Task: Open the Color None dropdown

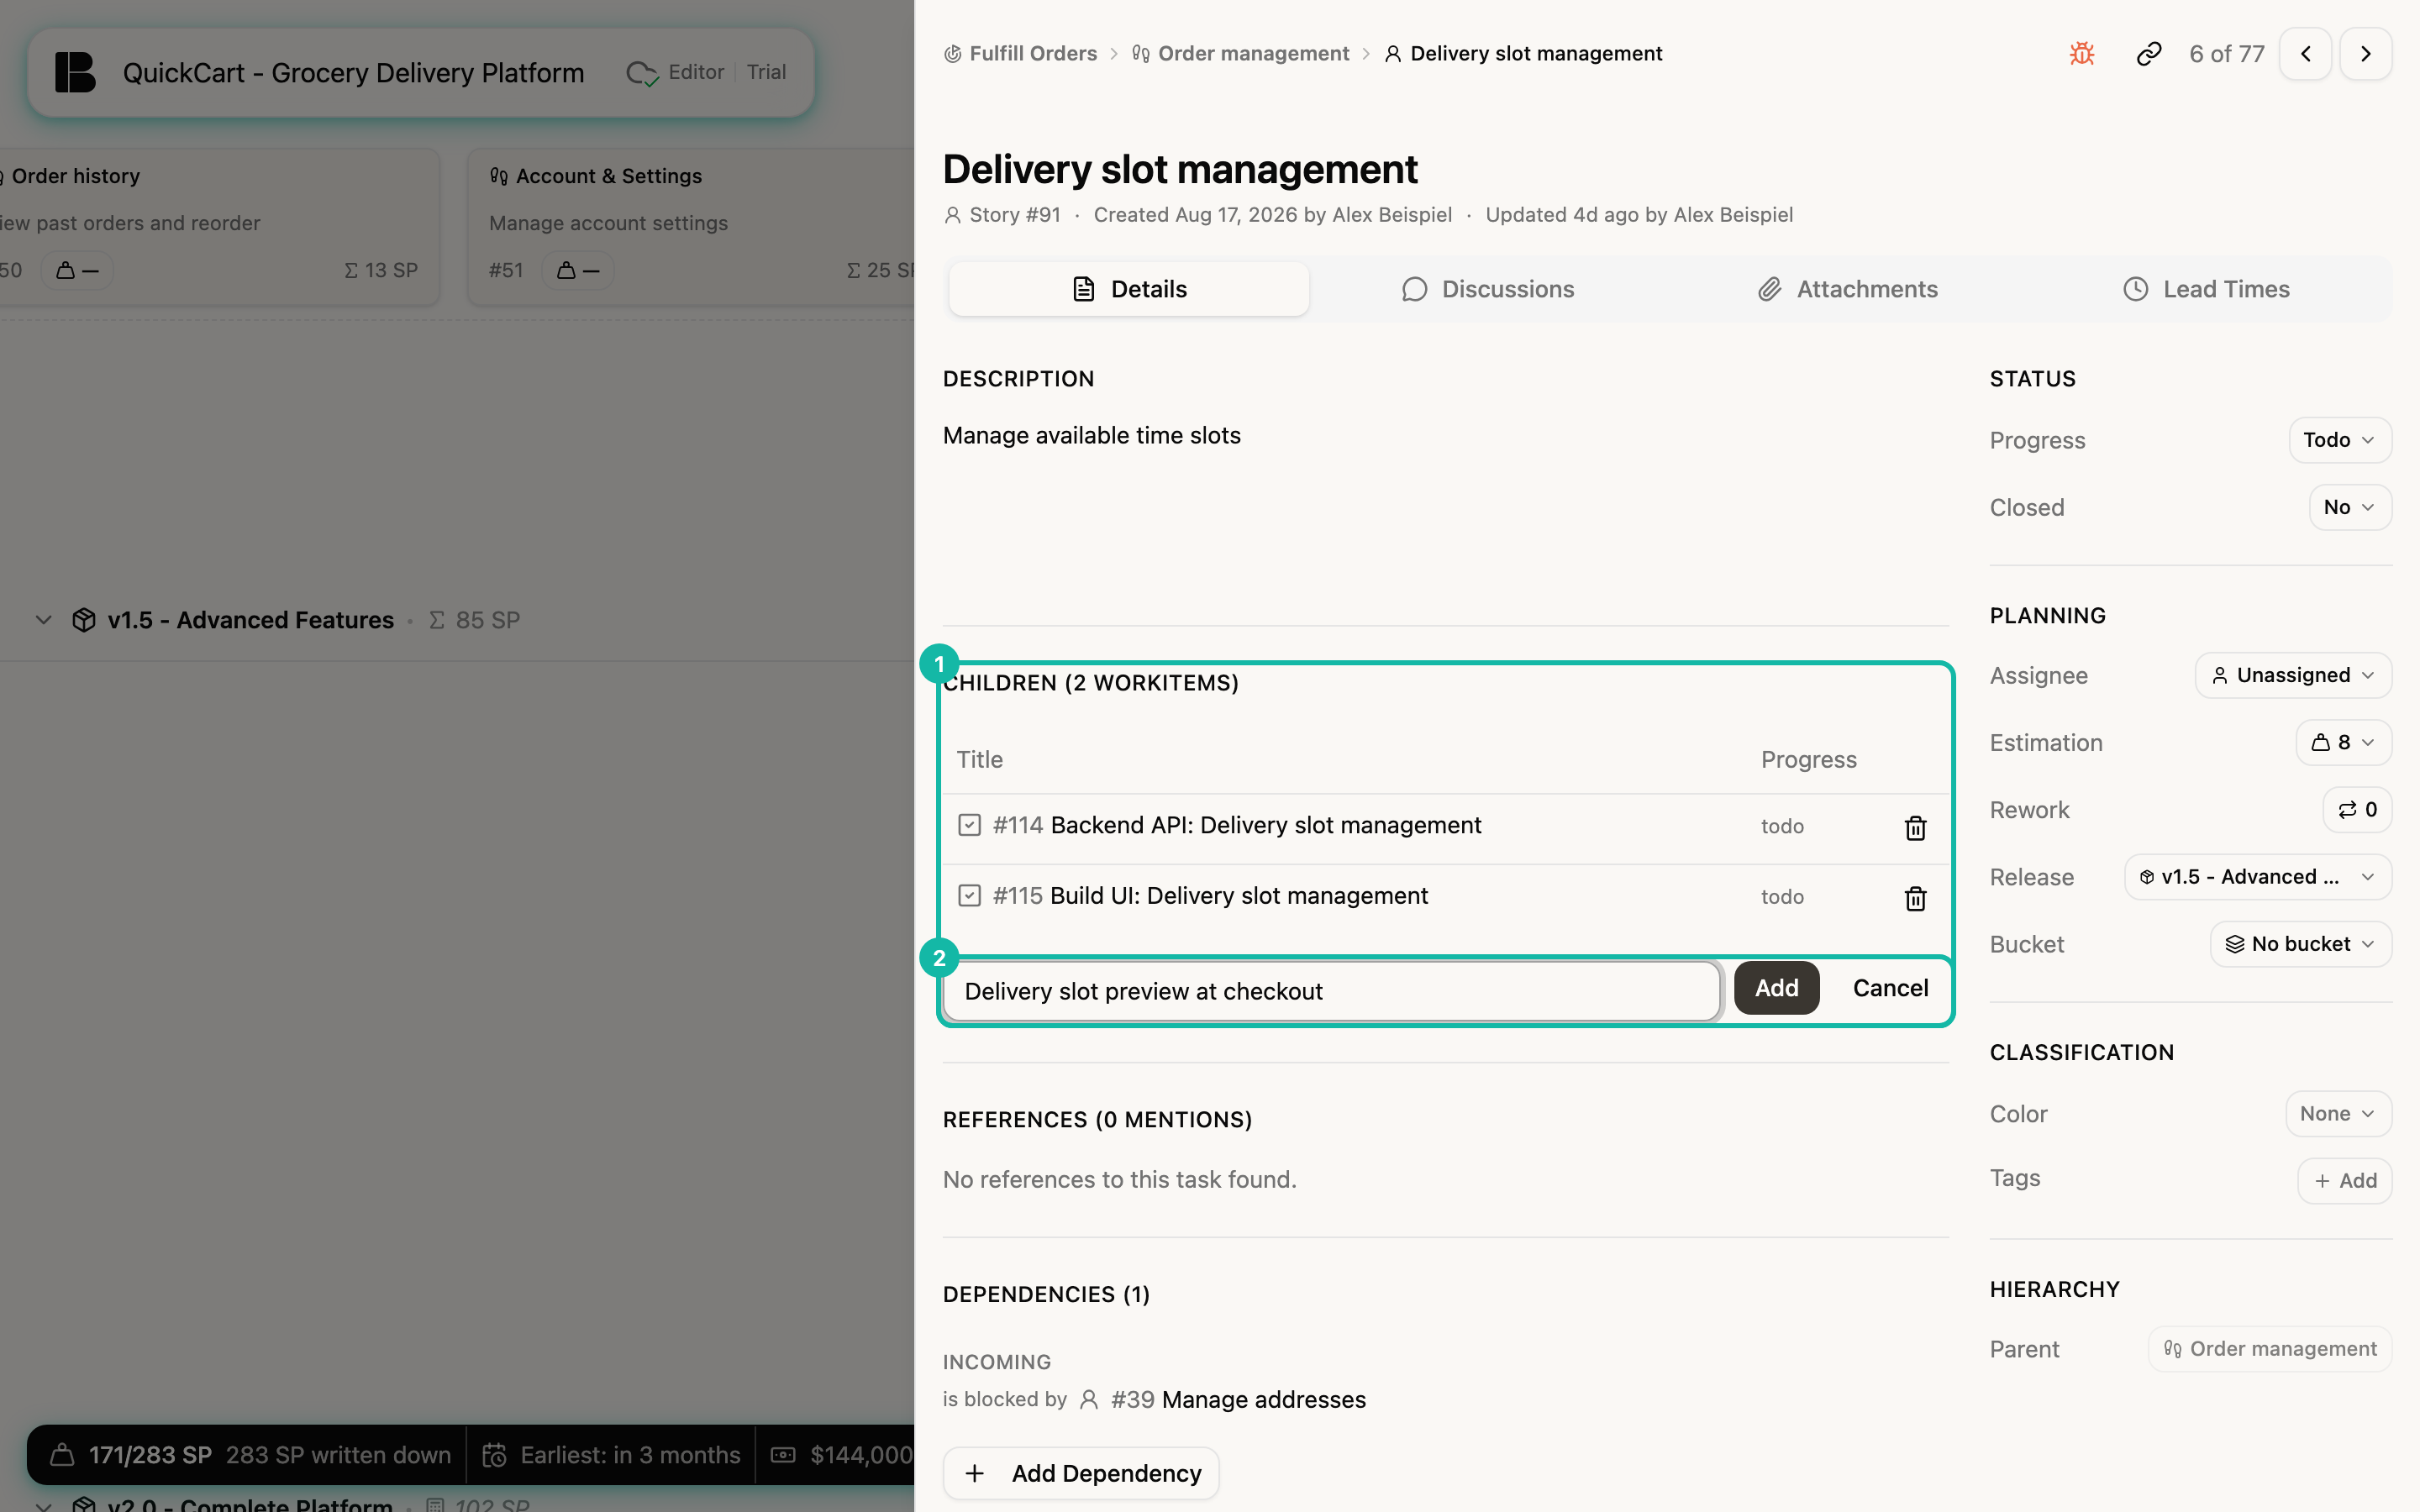Action: [2338, 1113]
